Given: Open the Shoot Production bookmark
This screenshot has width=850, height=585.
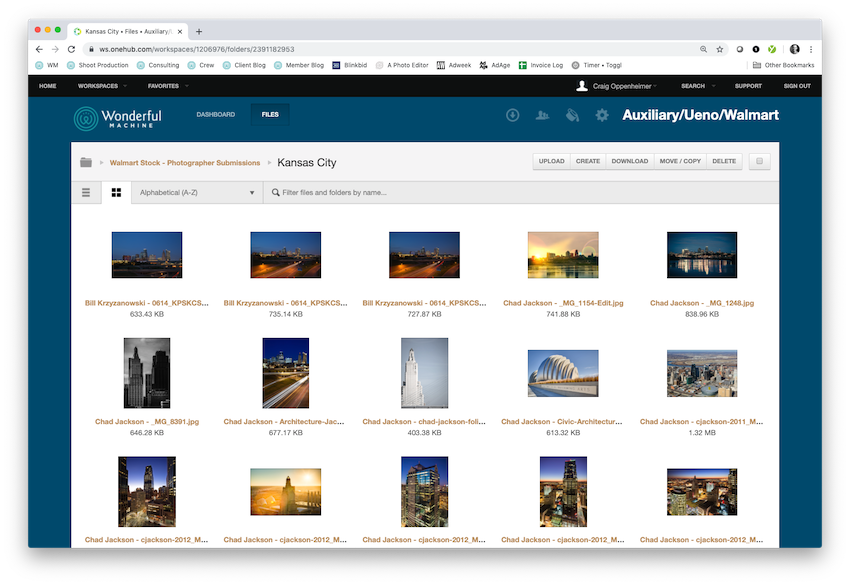Looking at the screenshot, I should [98, 65].
